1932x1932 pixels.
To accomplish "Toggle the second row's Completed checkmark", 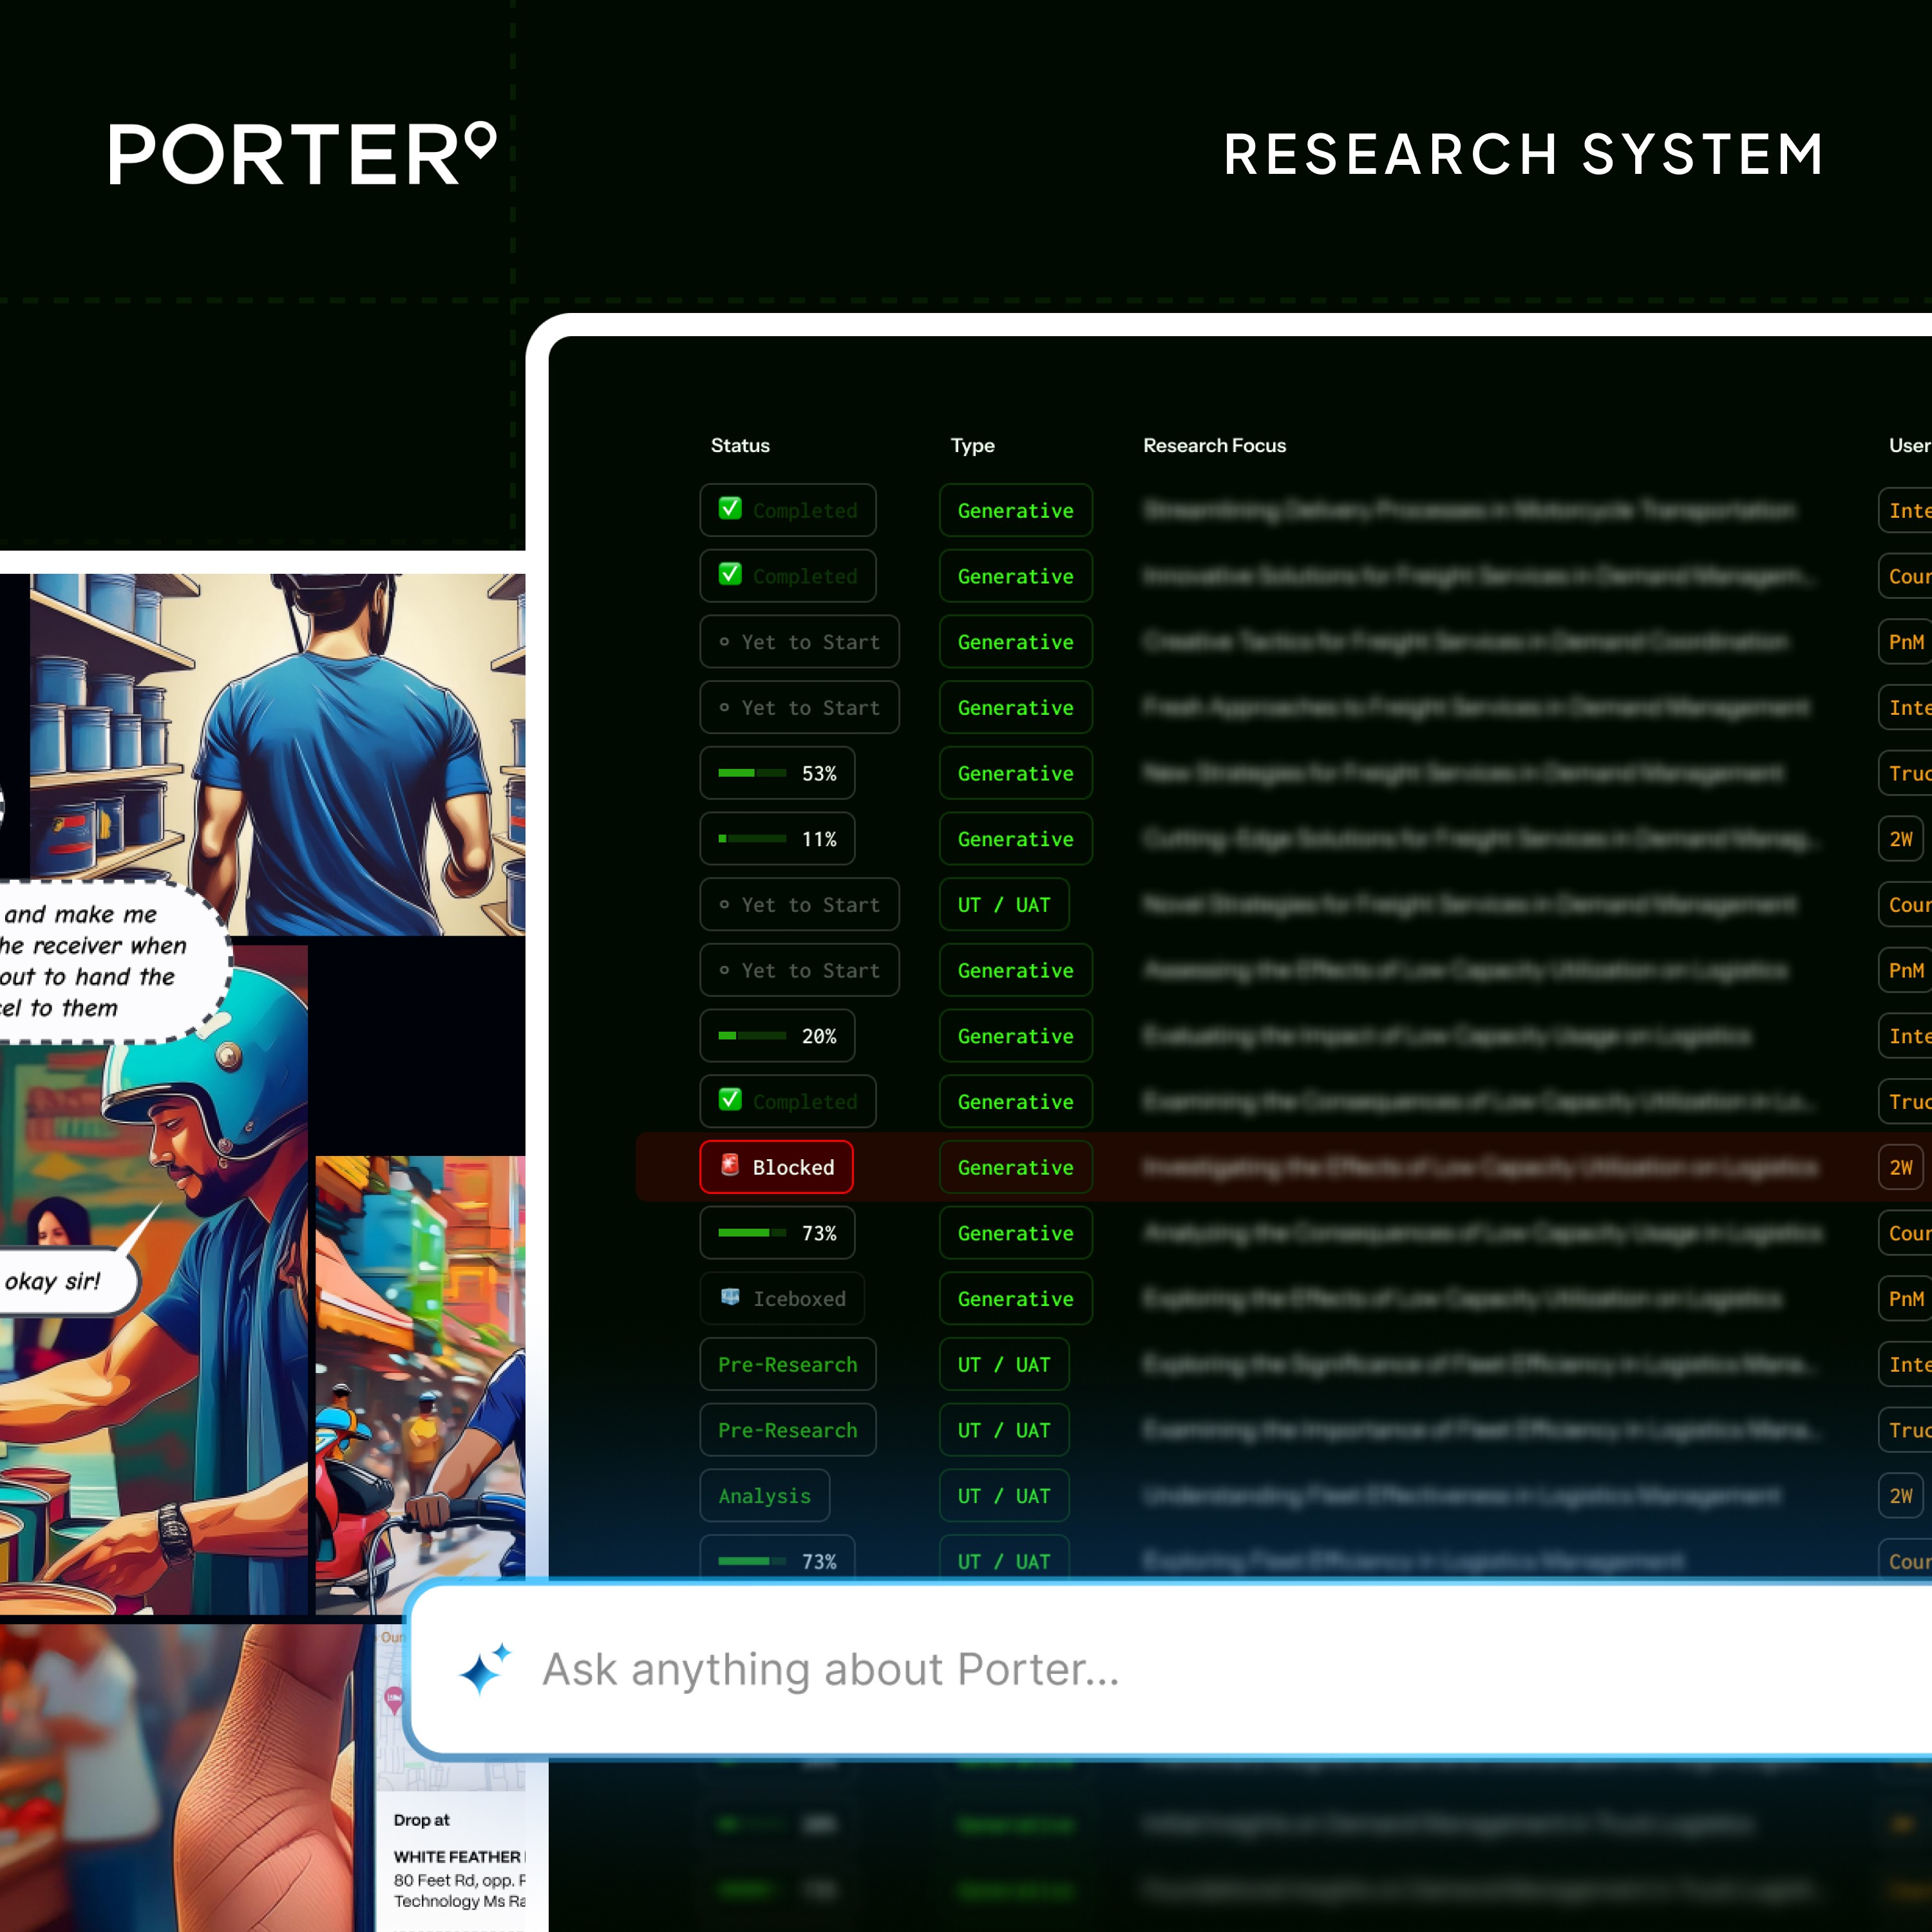I will 730,574.
